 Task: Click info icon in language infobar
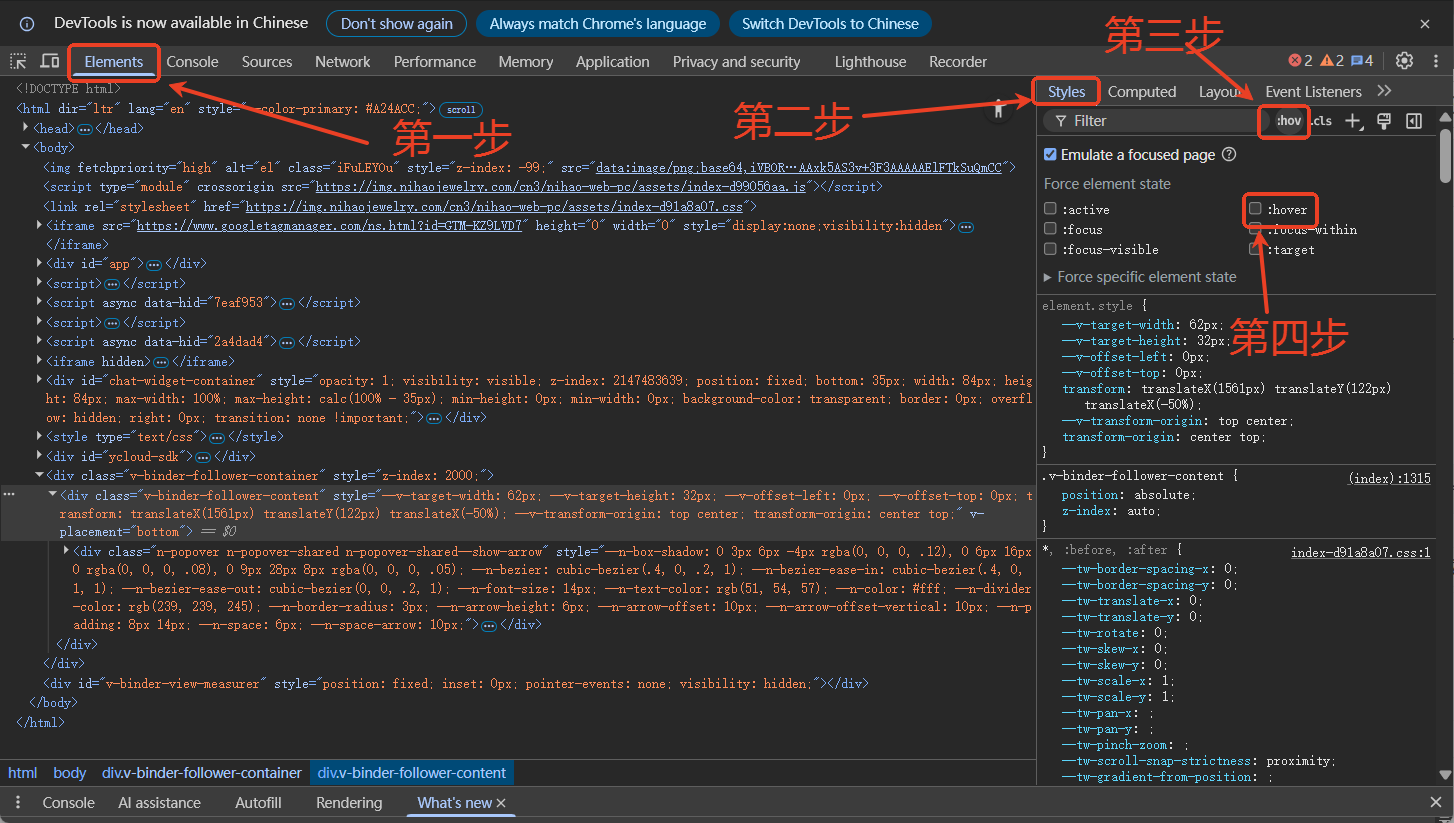coord(27,23)
